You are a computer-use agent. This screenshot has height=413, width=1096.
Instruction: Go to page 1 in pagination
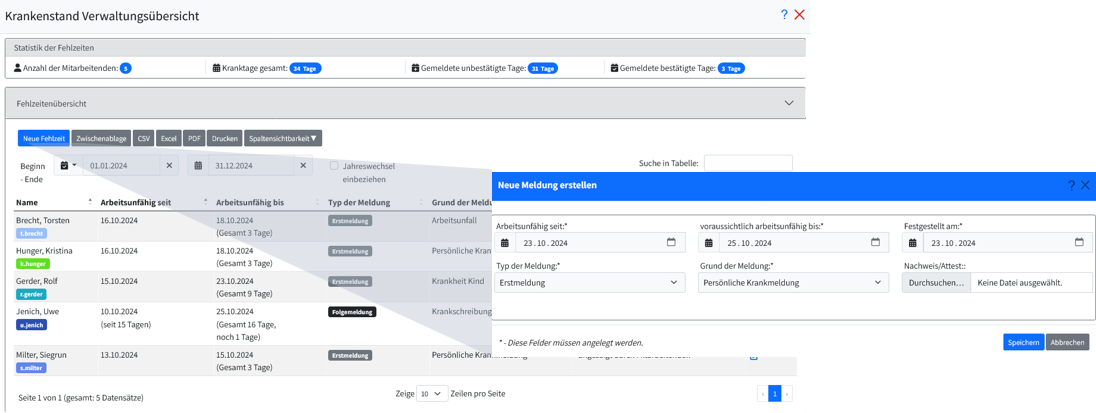click(774, 394)
